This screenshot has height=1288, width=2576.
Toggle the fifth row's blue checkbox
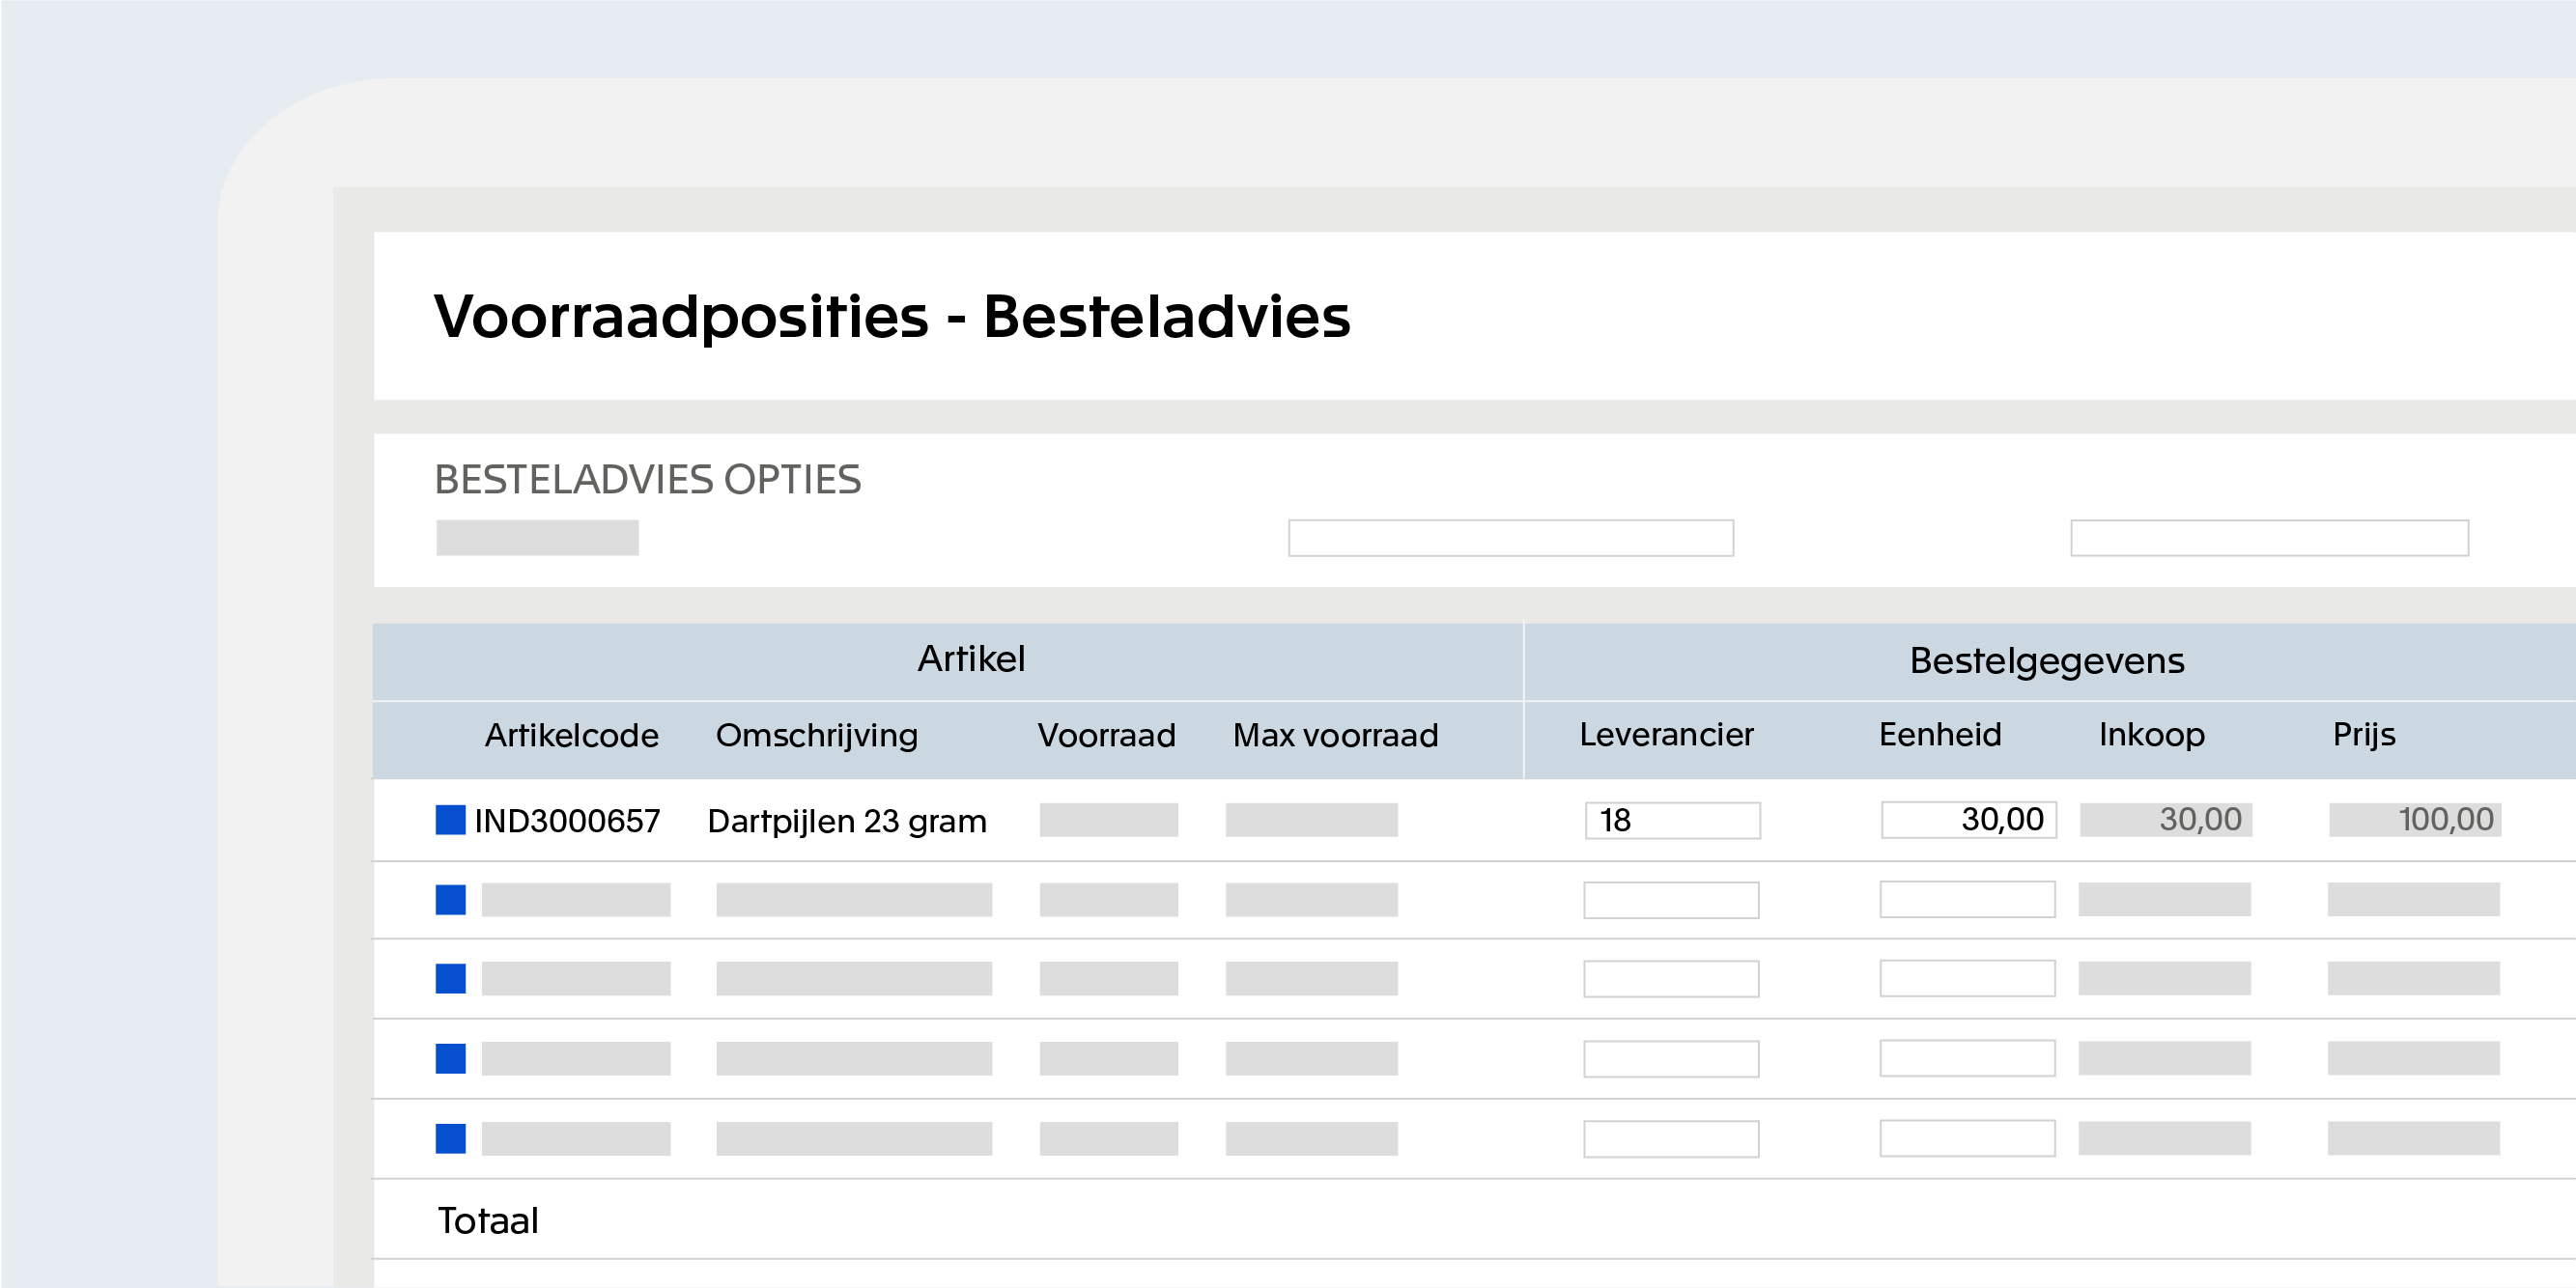coord(450,1138)
